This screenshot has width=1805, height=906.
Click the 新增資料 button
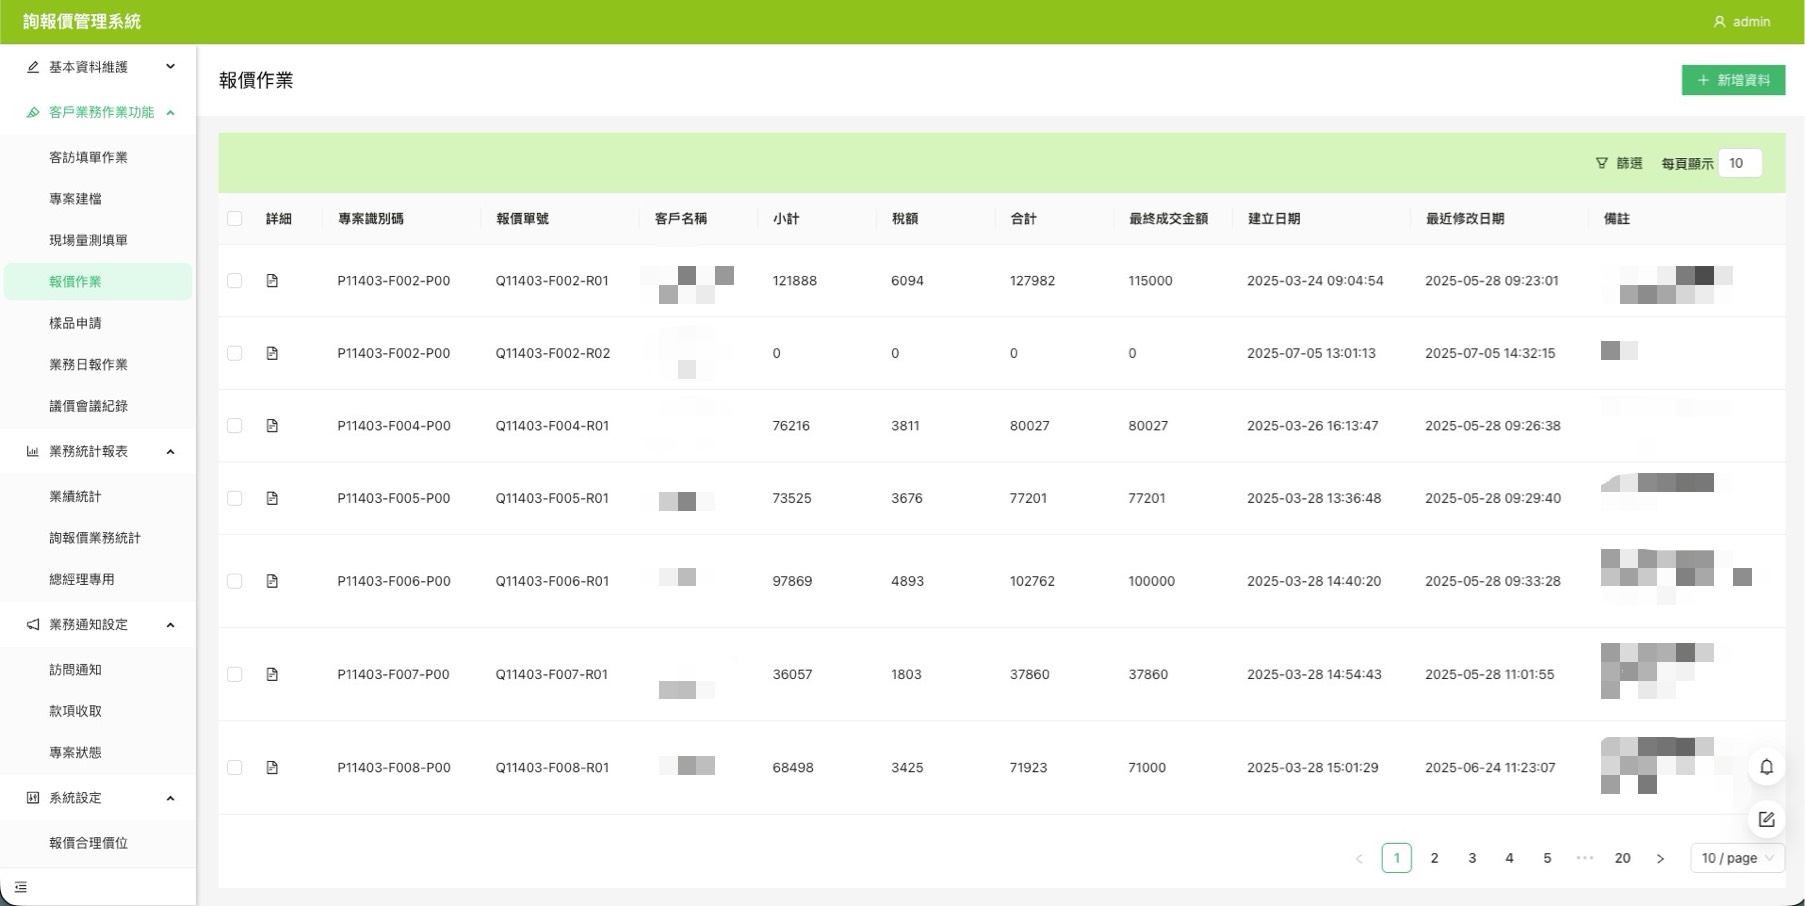(x=1733, y=80)
